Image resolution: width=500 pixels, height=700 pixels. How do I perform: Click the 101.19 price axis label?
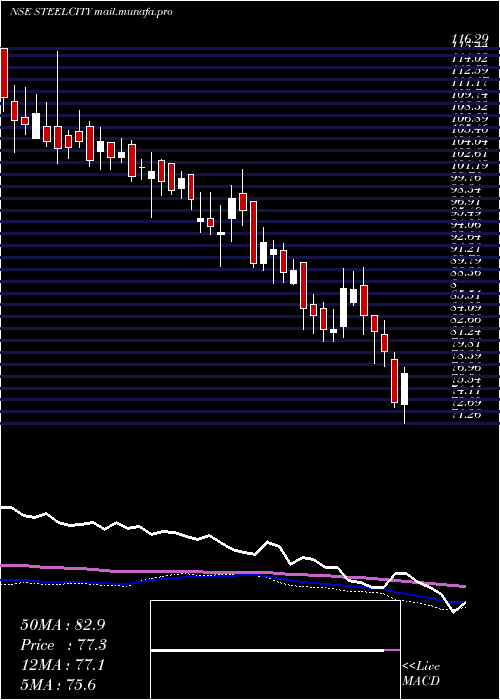click(468, 167)
